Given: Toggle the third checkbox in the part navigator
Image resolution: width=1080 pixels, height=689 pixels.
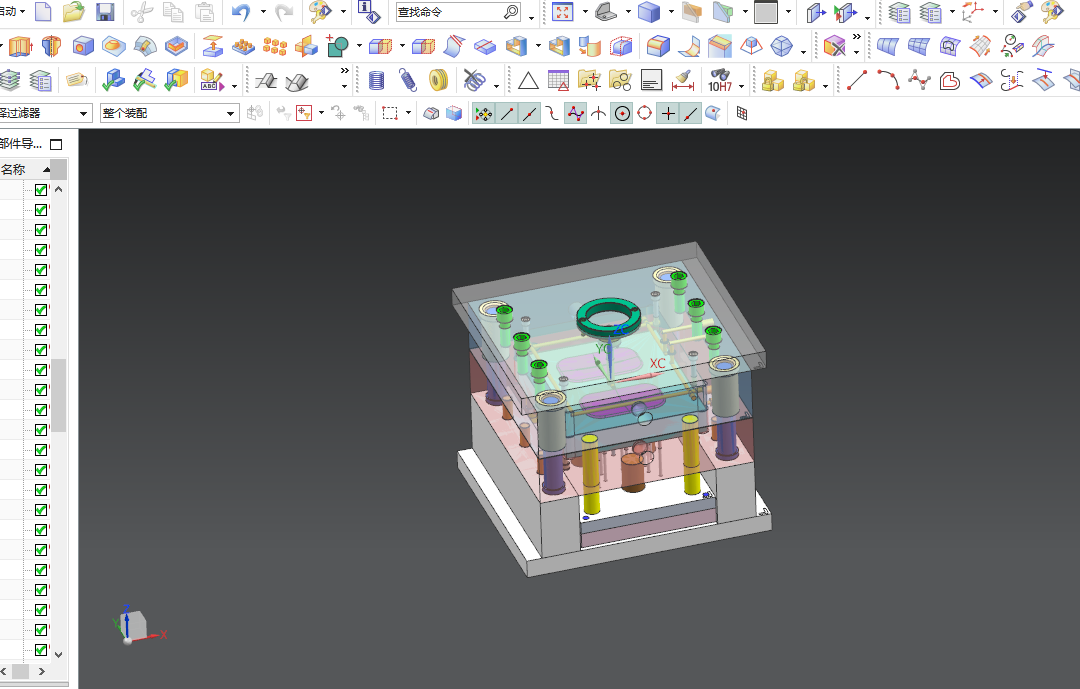Looking at the screenshot, I should (x=41, y=229).
